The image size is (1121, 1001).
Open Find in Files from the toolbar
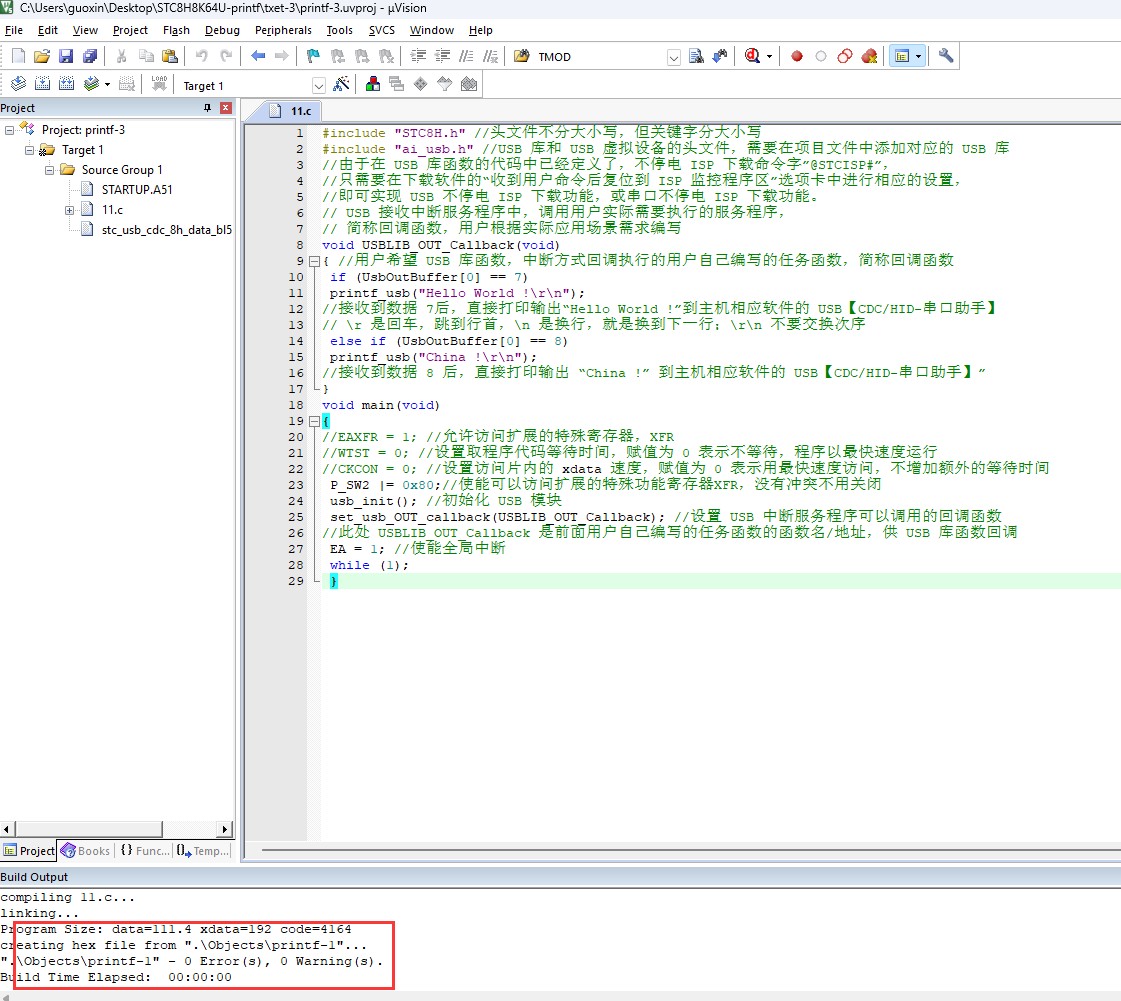(x=522, y=56)
